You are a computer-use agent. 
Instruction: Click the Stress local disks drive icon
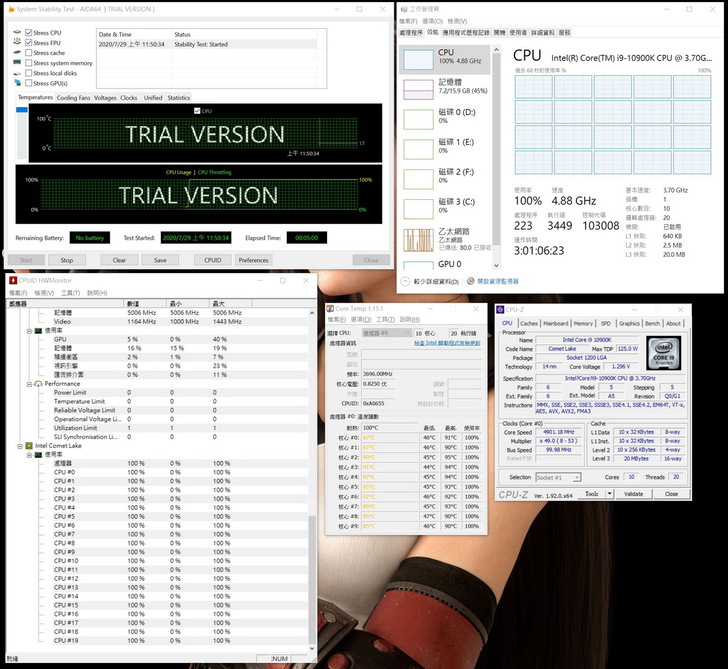[16, 73]
